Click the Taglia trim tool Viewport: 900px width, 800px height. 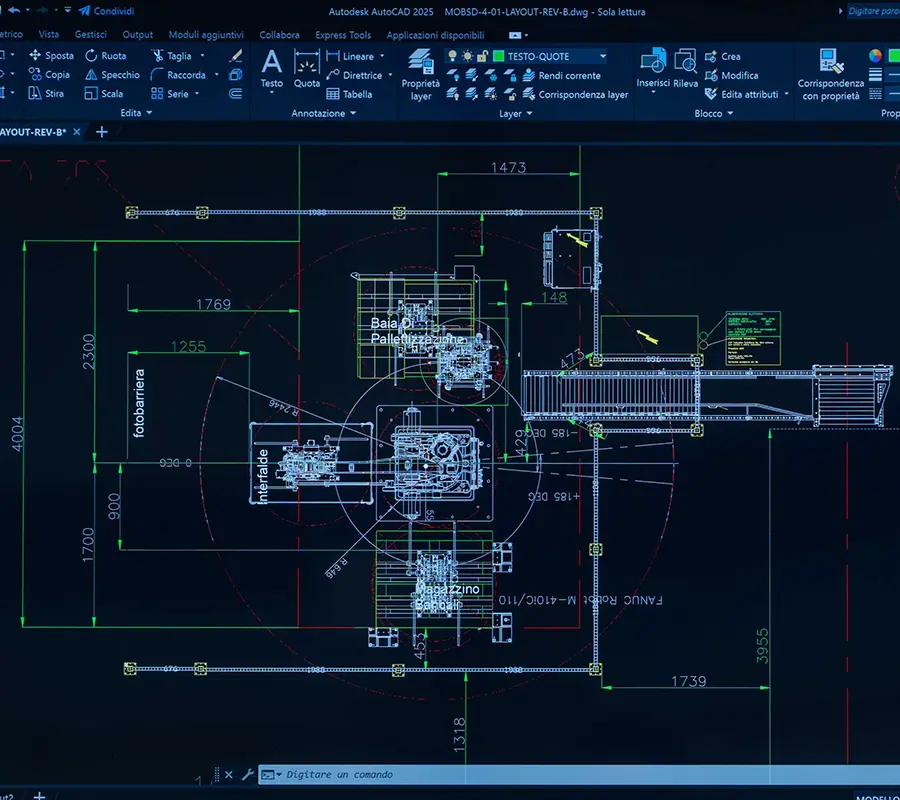(171, 56)
